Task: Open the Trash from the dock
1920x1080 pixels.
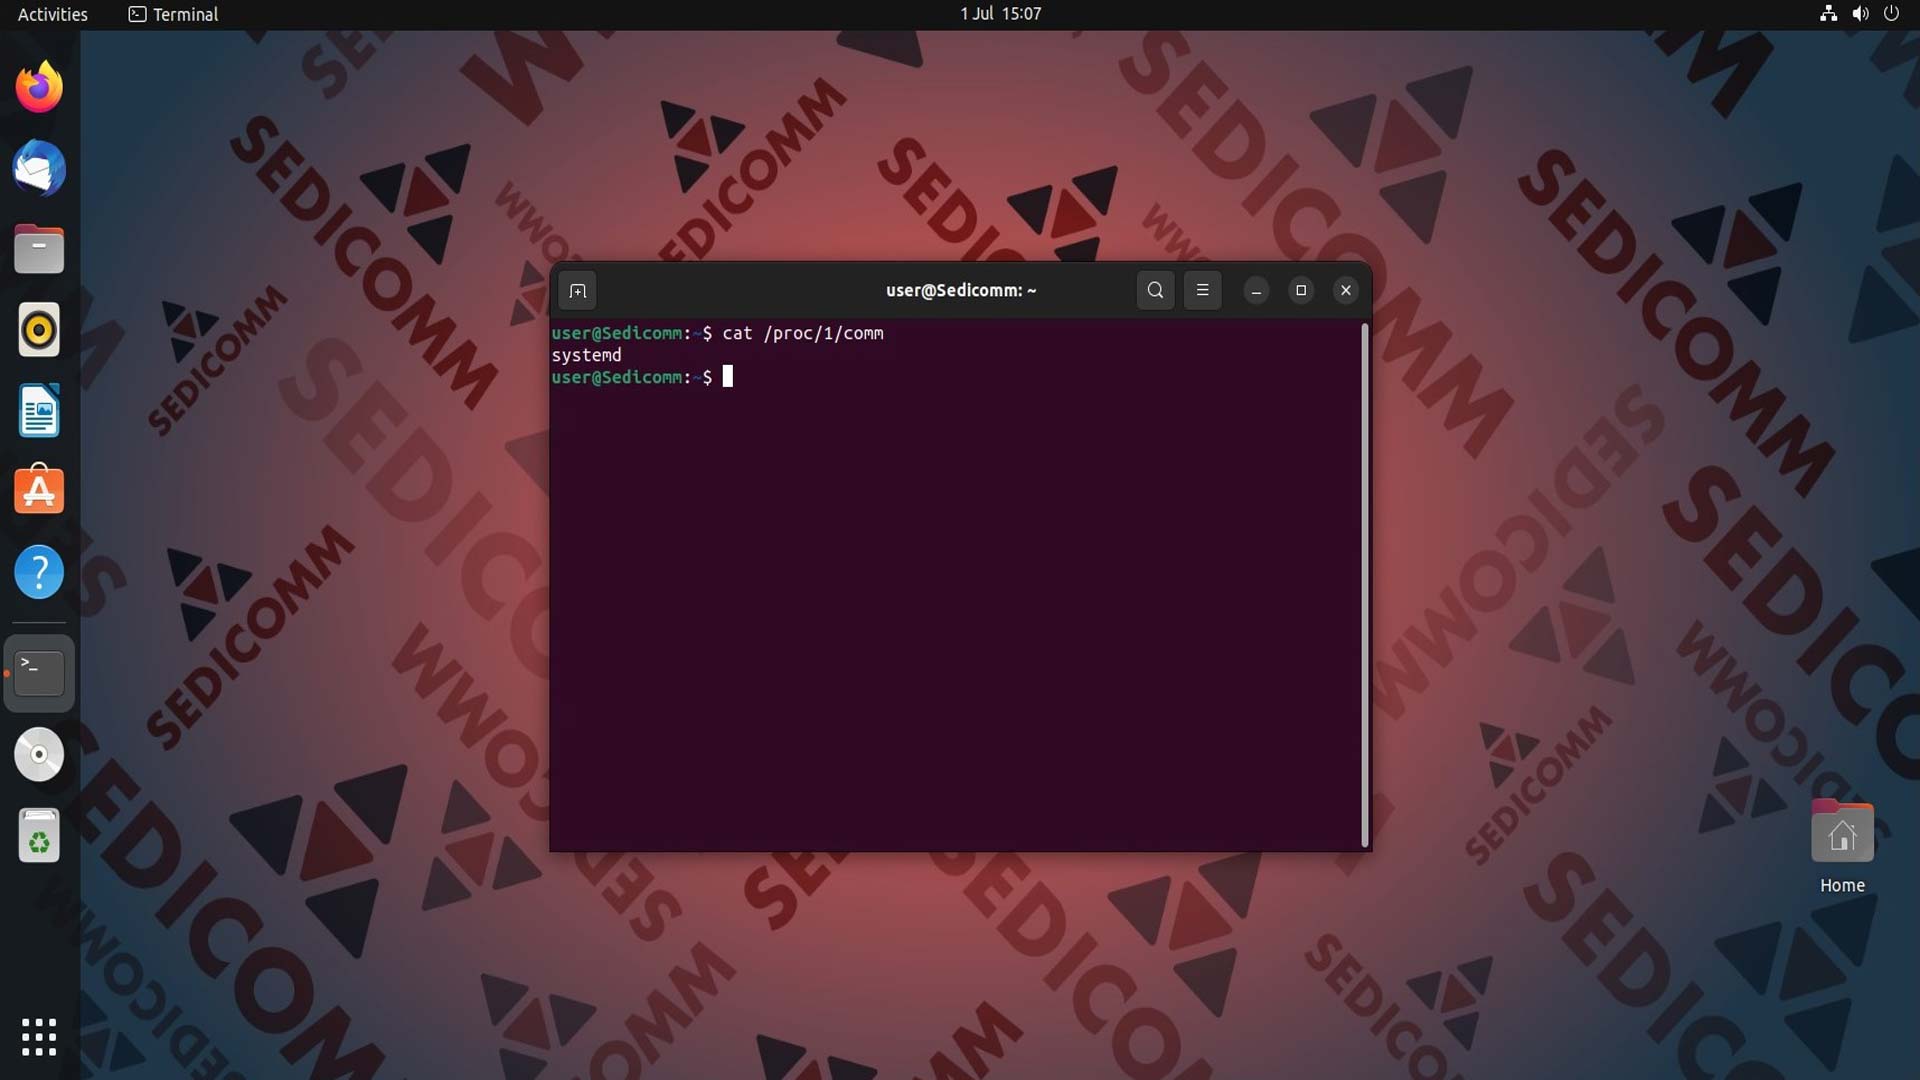Action: tap(39, 836)
